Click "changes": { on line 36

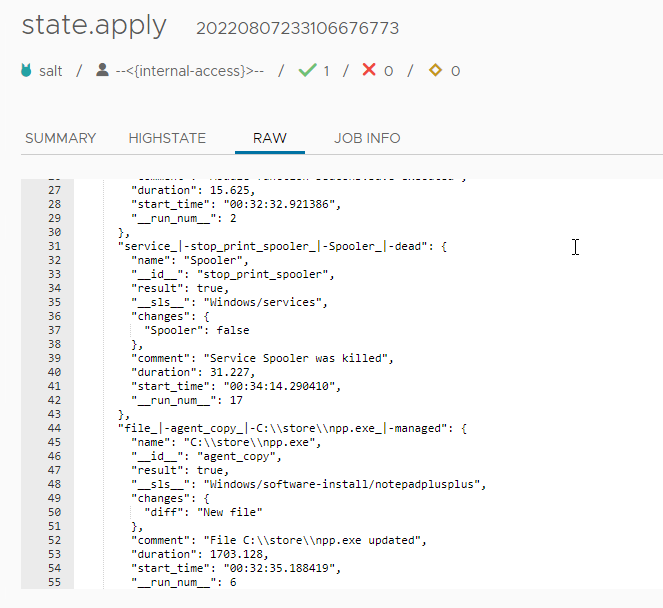tap(170, 316)
